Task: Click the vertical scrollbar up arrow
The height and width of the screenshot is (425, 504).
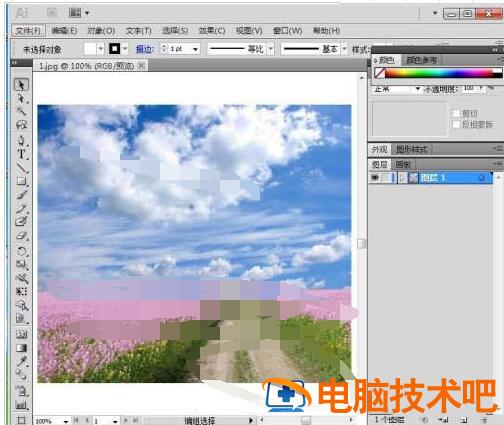Action: click(x=362, y=78)
